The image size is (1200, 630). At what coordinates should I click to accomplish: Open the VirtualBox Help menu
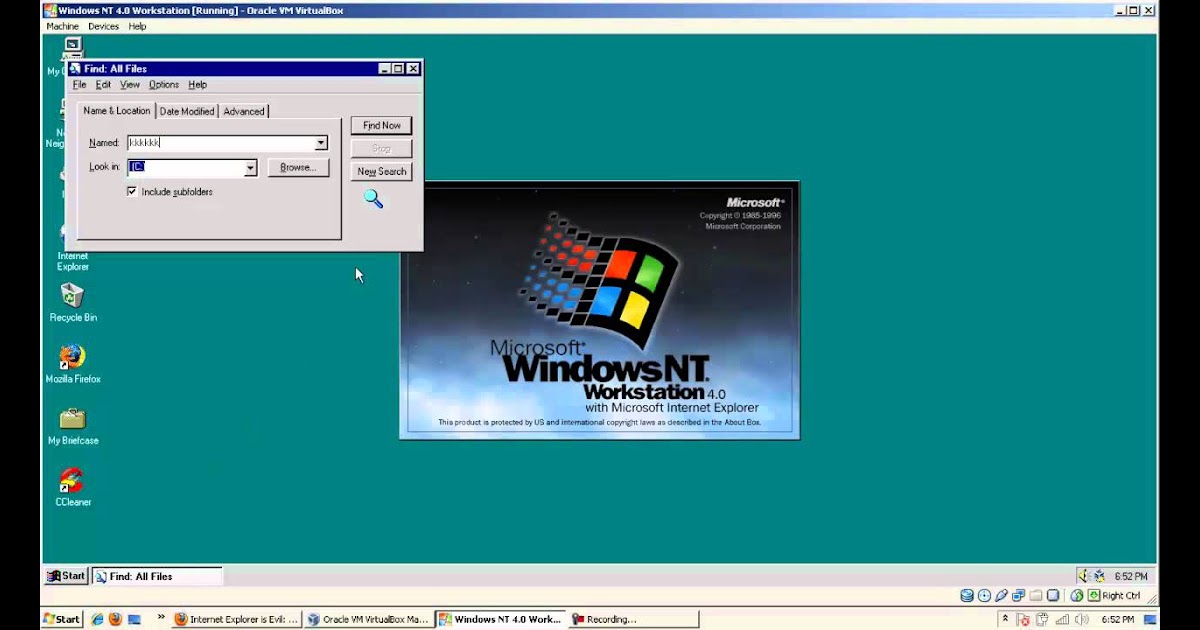(x=137, y=27)
